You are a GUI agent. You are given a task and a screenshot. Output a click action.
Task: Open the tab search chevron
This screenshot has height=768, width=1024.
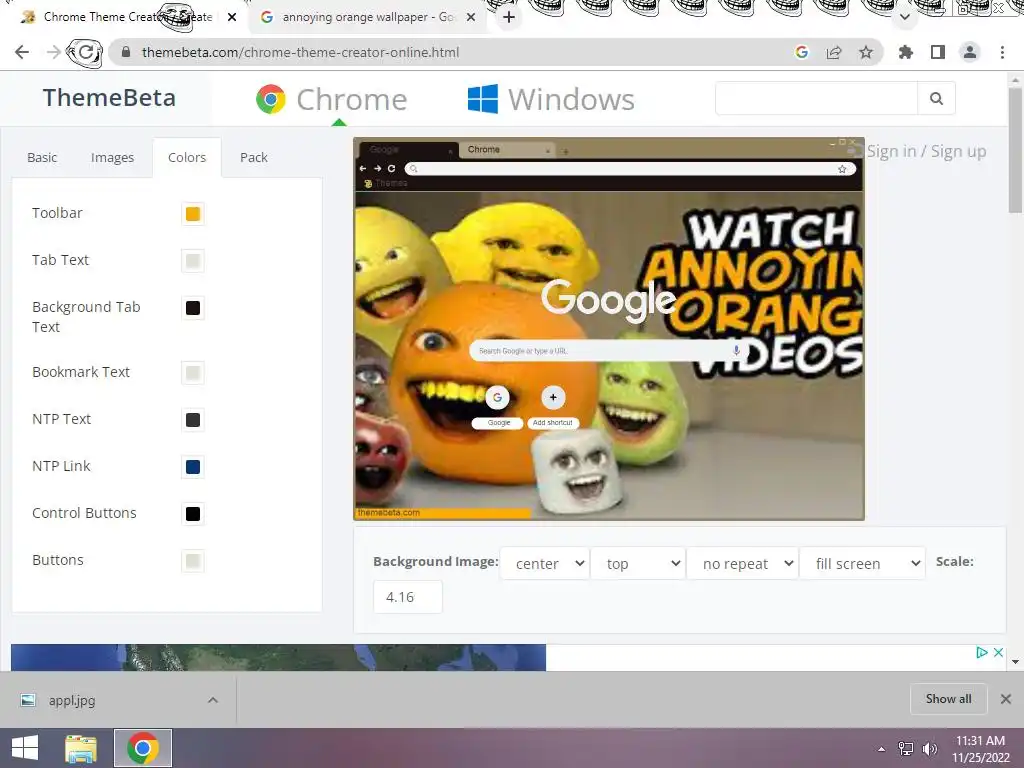904,17
